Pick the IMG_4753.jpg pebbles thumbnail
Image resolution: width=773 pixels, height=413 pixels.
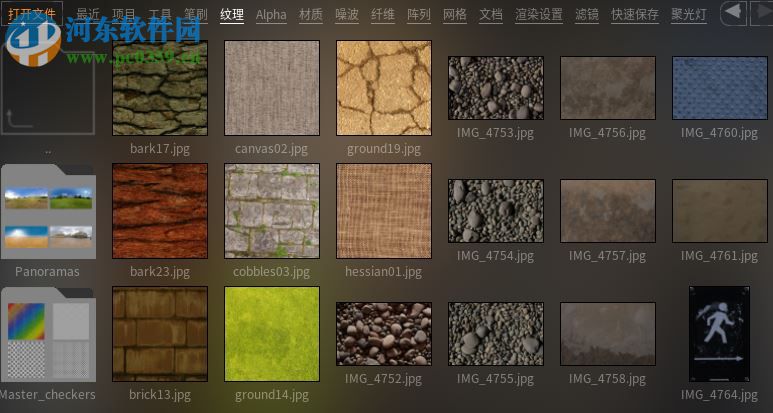pos(495,88)
